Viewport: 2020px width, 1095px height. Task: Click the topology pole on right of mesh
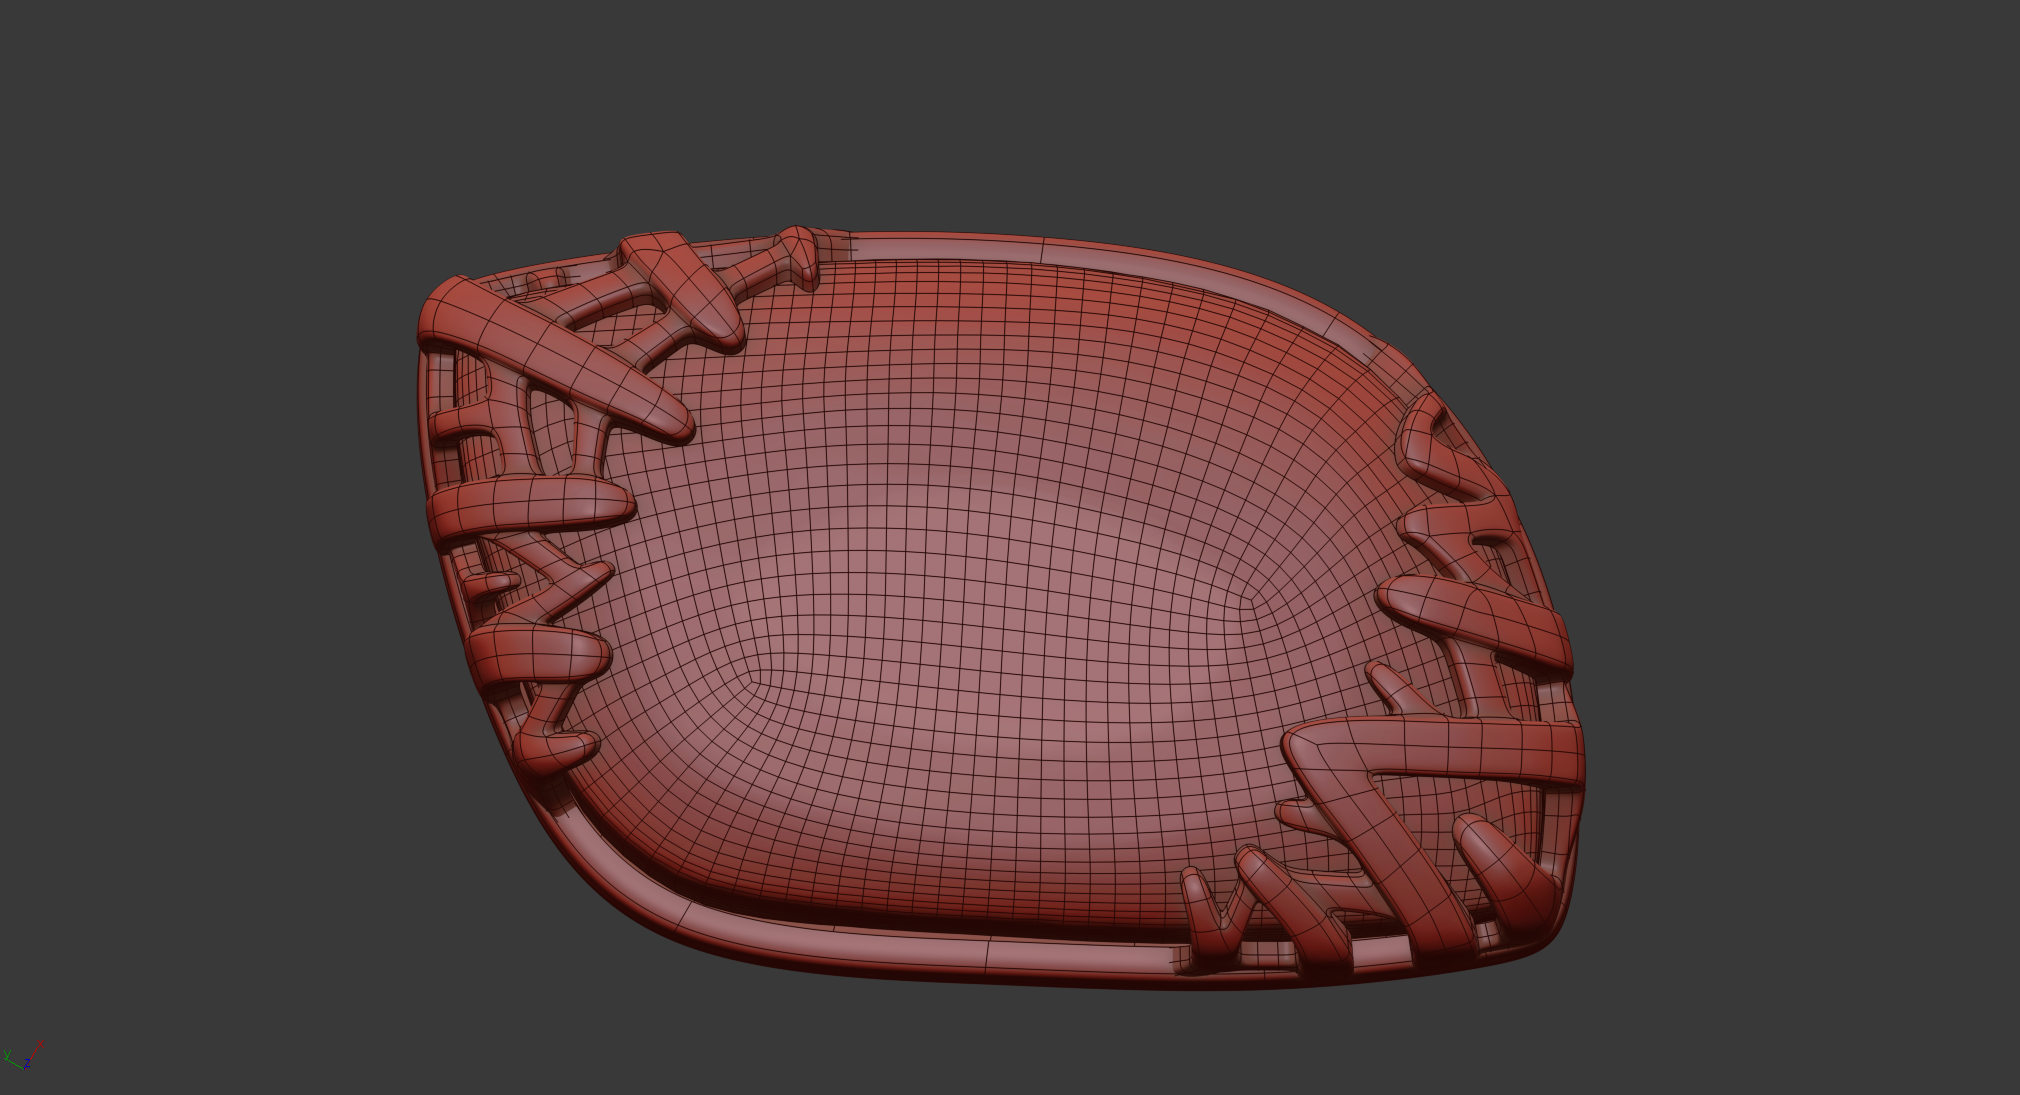click(x=1250, y=602)
